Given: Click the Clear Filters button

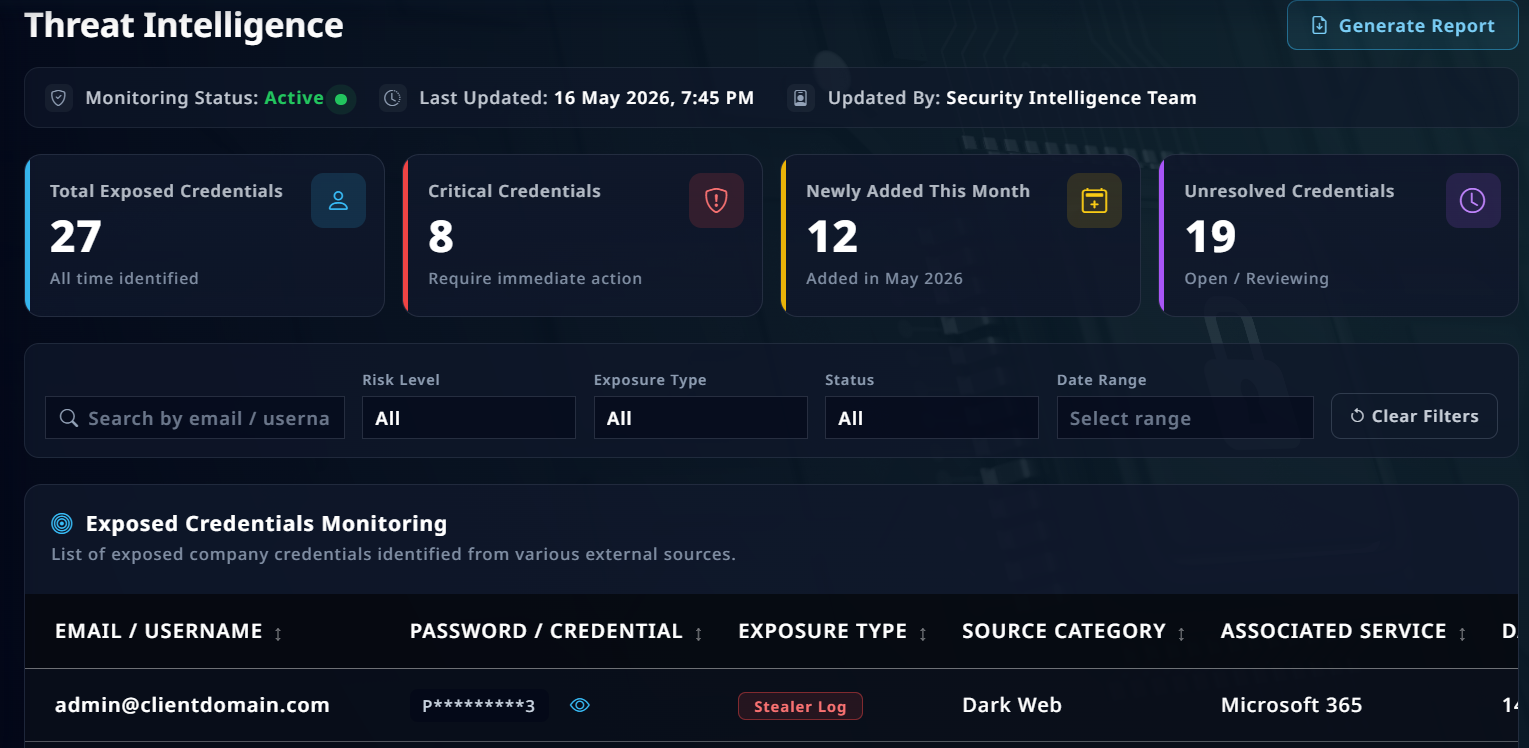Looking at the screenshot, I should coord(1414,416).
